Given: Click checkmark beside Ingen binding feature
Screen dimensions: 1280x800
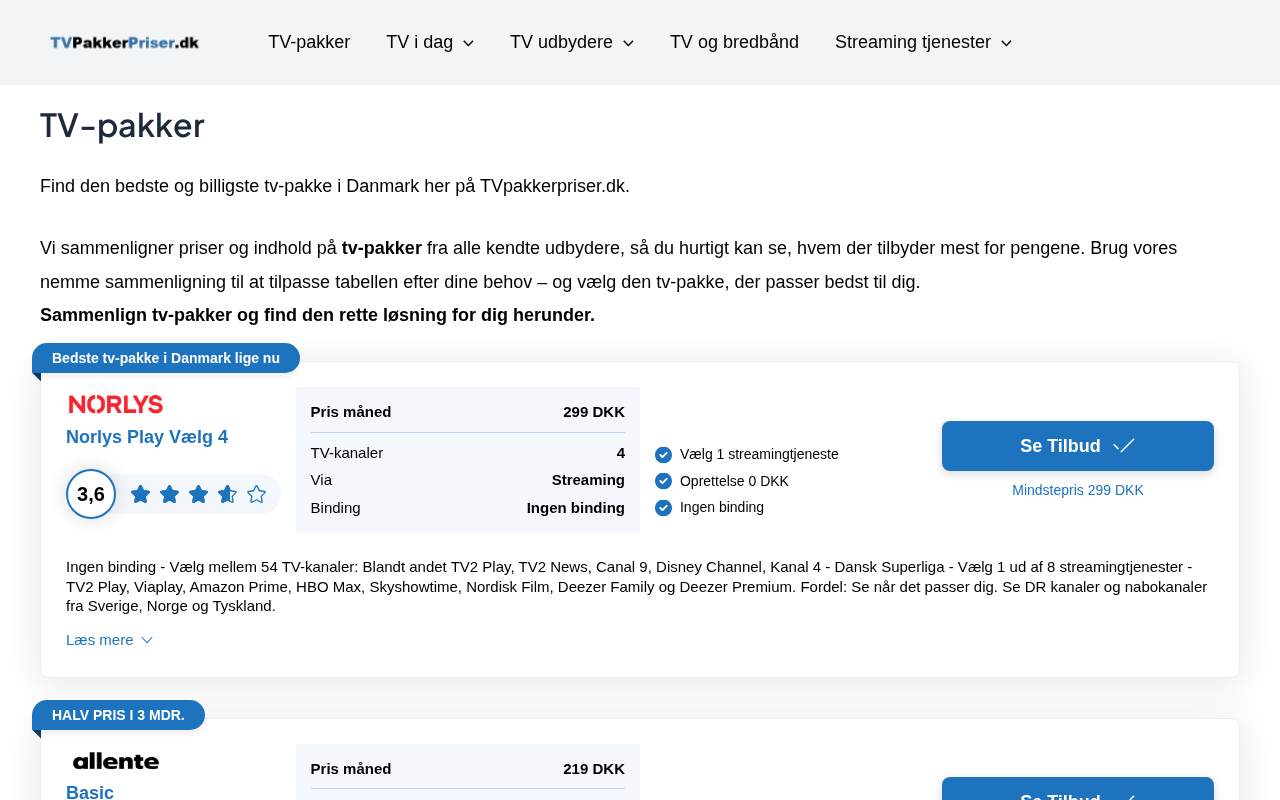Looking at the screenshot, I should point(663,508).
